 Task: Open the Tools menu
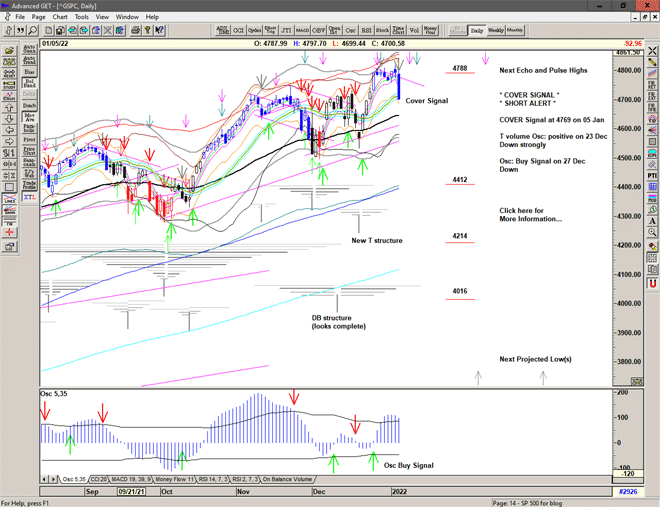pyautogui.click(x=82, y=17)
